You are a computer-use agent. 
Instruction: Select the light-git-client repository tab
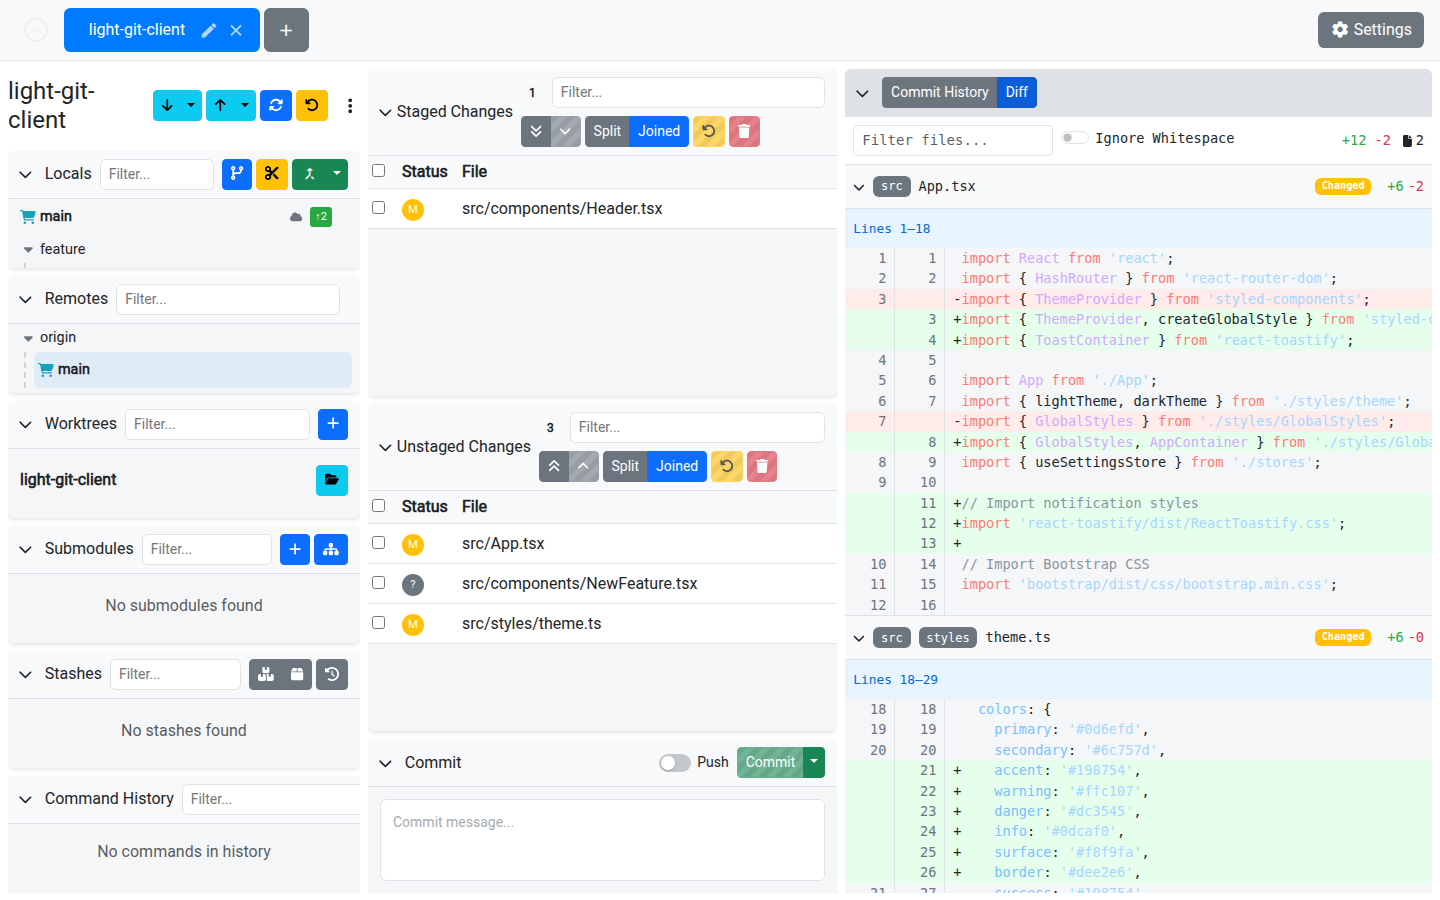pyautogui.click(x=137, y=30)
